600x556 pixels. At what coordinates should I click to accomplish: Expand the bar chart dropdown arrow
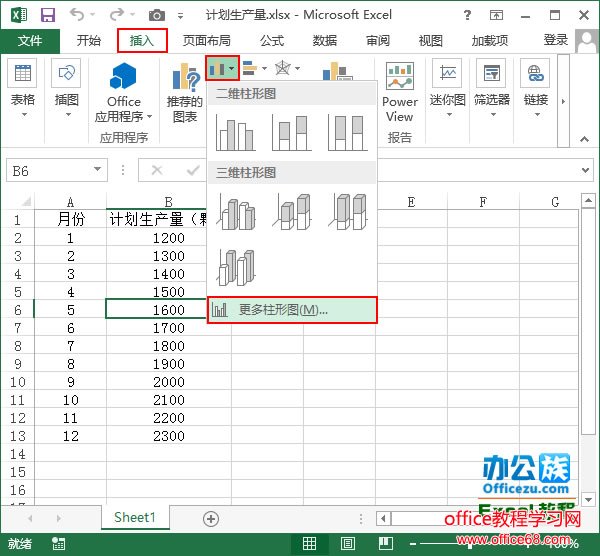pyautogui.click(x=264, y=68)
